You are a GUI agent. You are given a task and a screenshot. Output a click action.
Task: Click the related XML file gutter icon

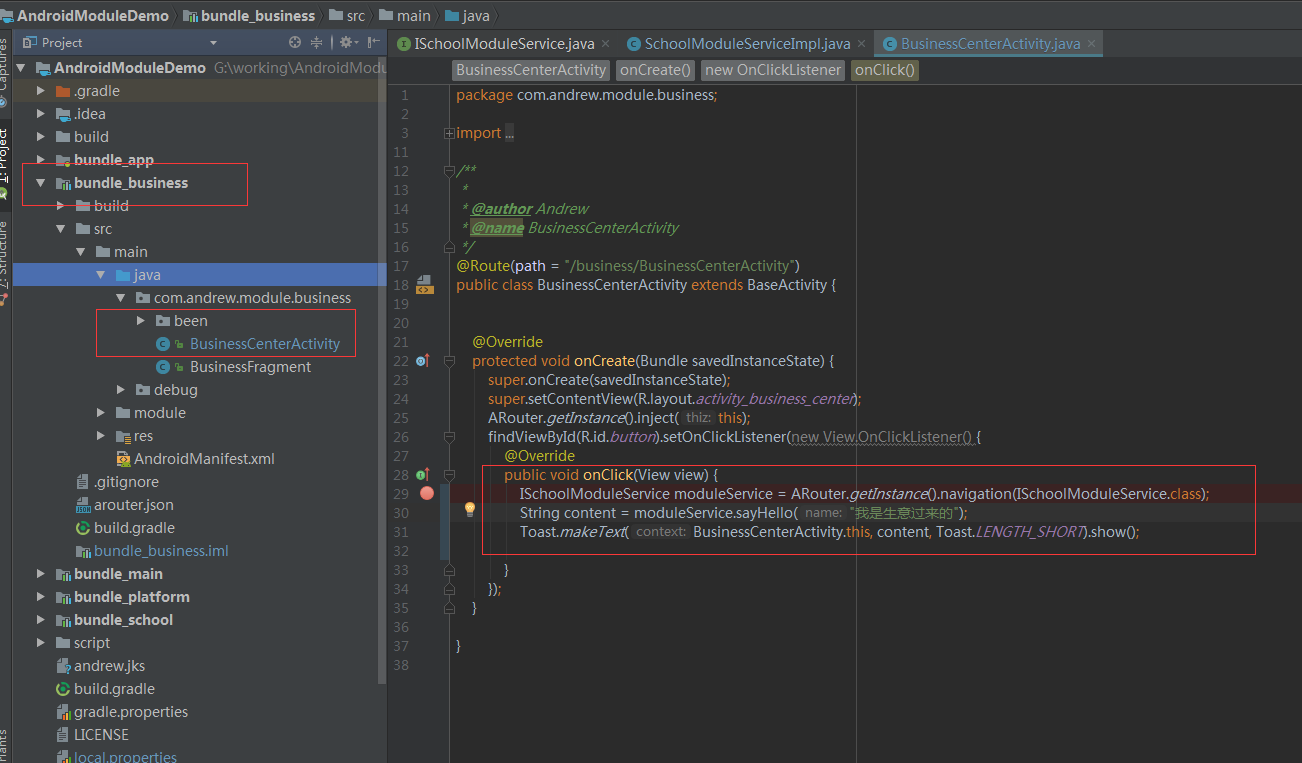424,285
